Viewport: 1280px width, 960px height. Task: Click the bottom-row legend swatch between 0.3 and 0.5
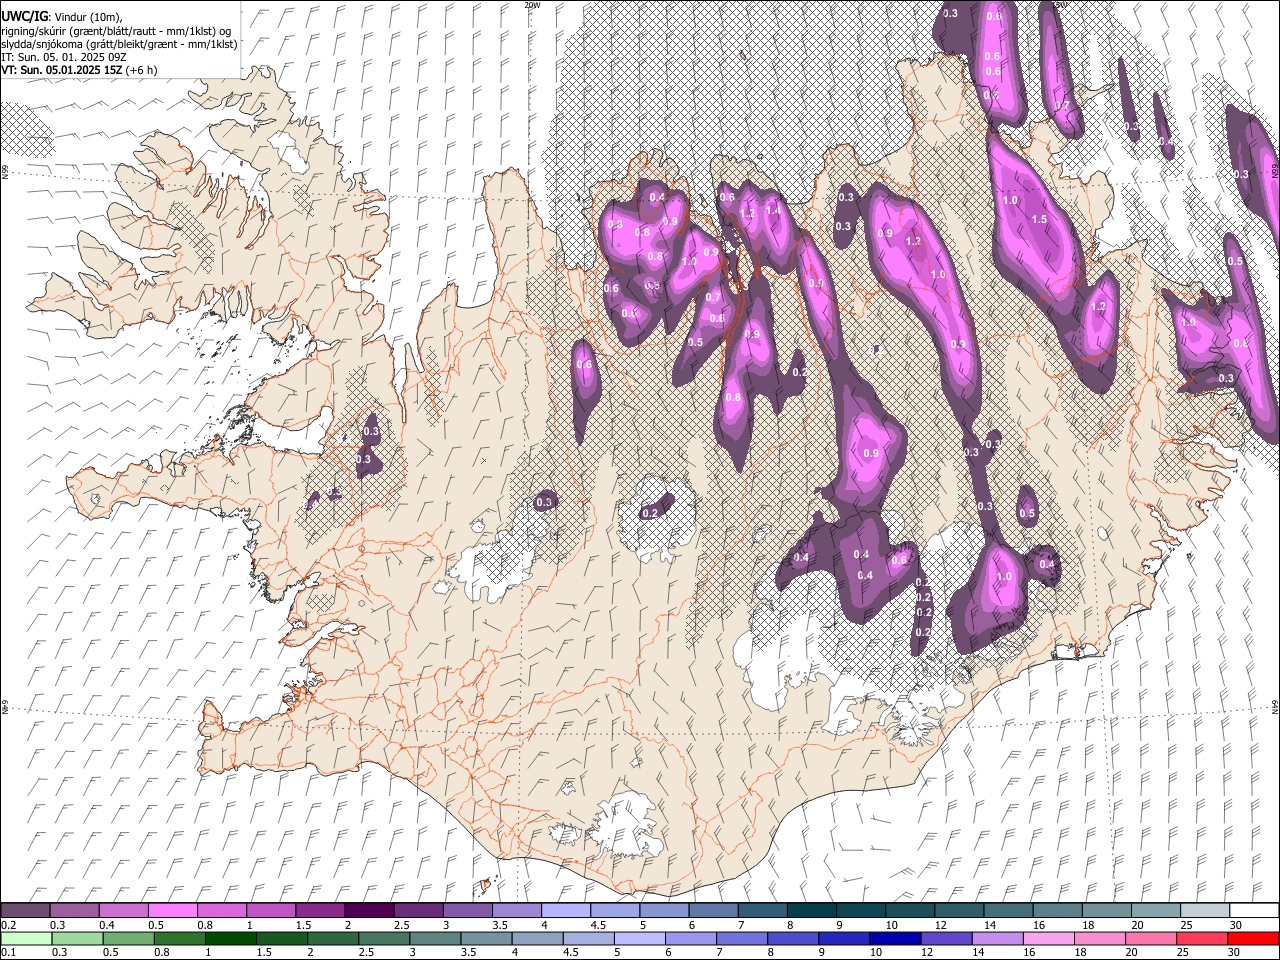tap(78, 939)
